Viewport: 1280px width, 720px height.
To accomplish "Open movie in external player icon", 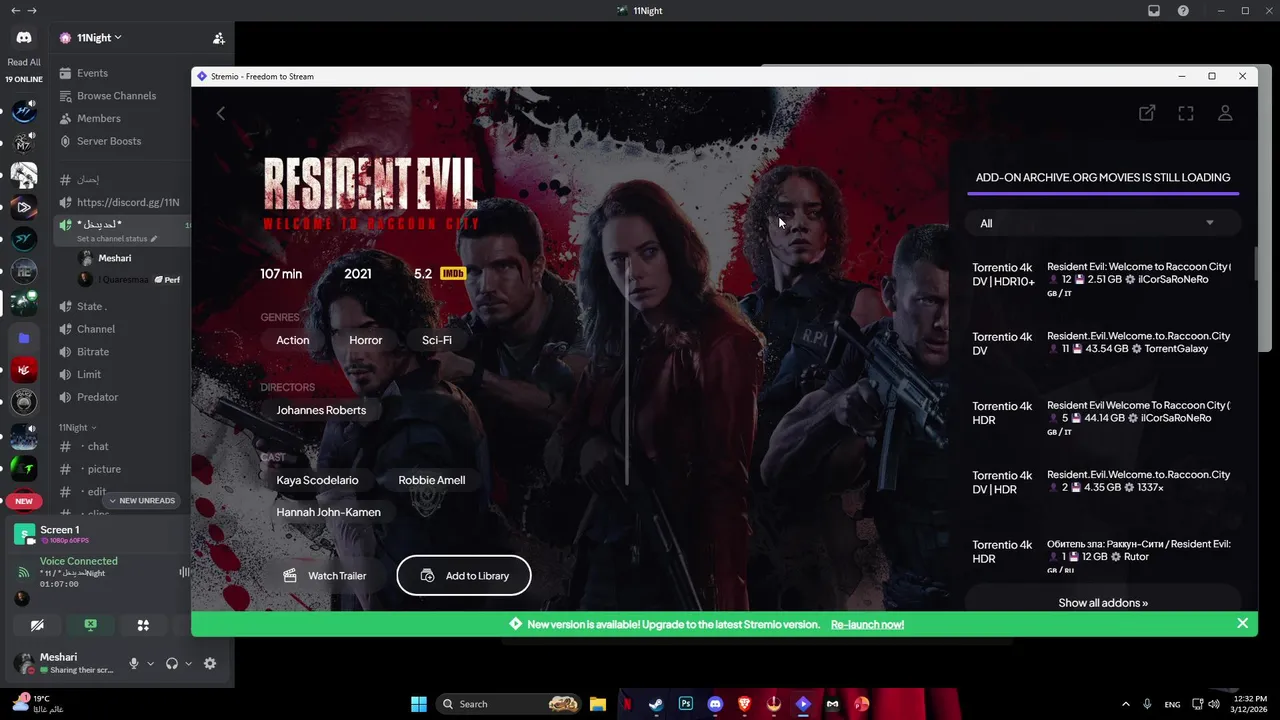I will [x=1147, y=113].
